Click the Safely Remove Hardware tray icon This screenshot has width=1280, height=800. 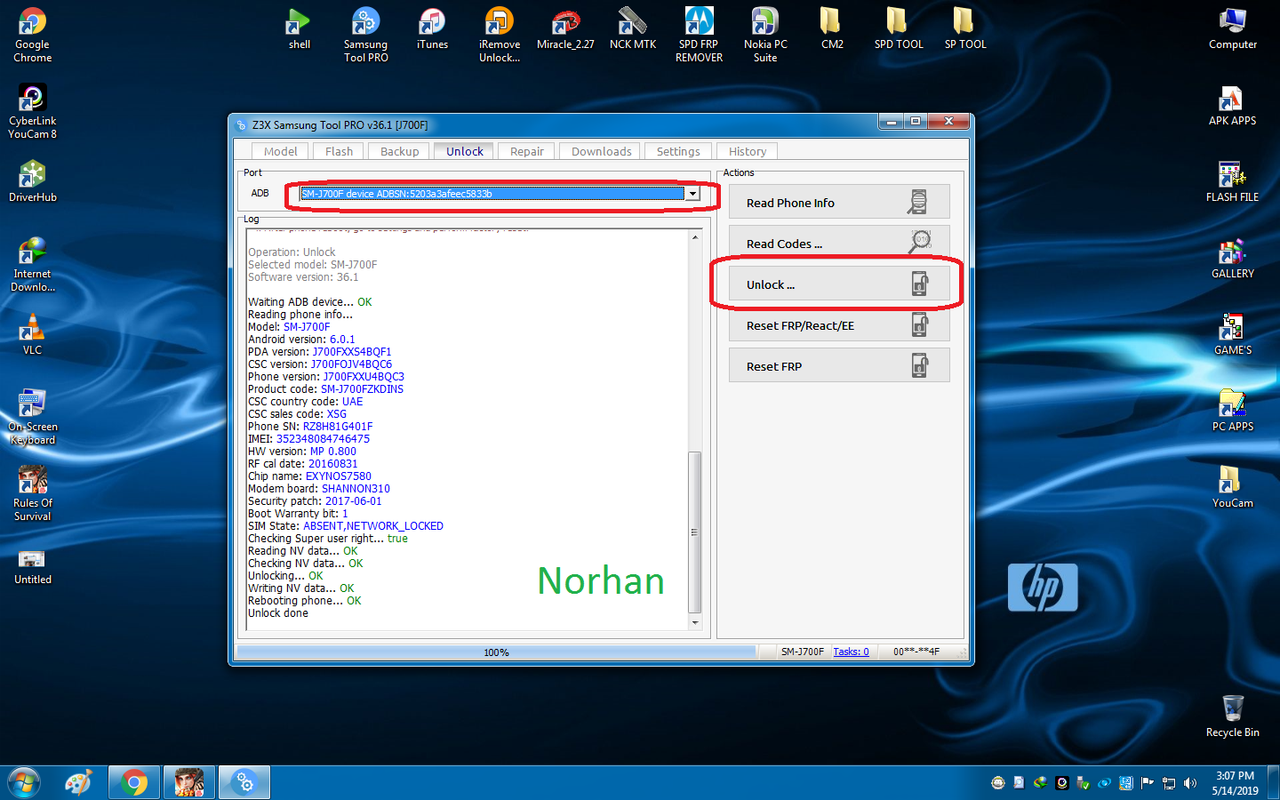(1082, 783)
